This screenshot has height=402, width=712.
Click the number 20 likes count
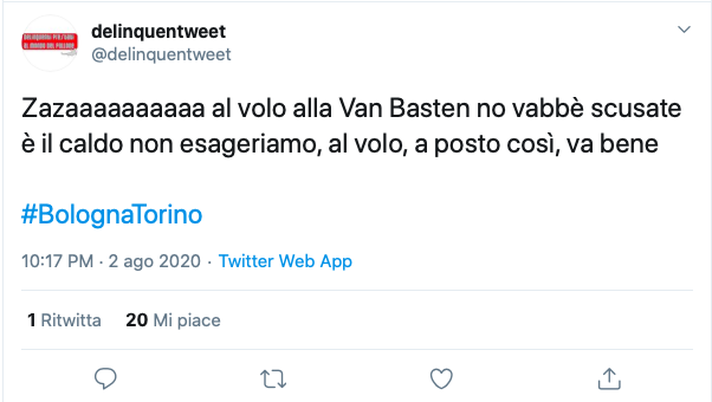click(x=137, y=320)
